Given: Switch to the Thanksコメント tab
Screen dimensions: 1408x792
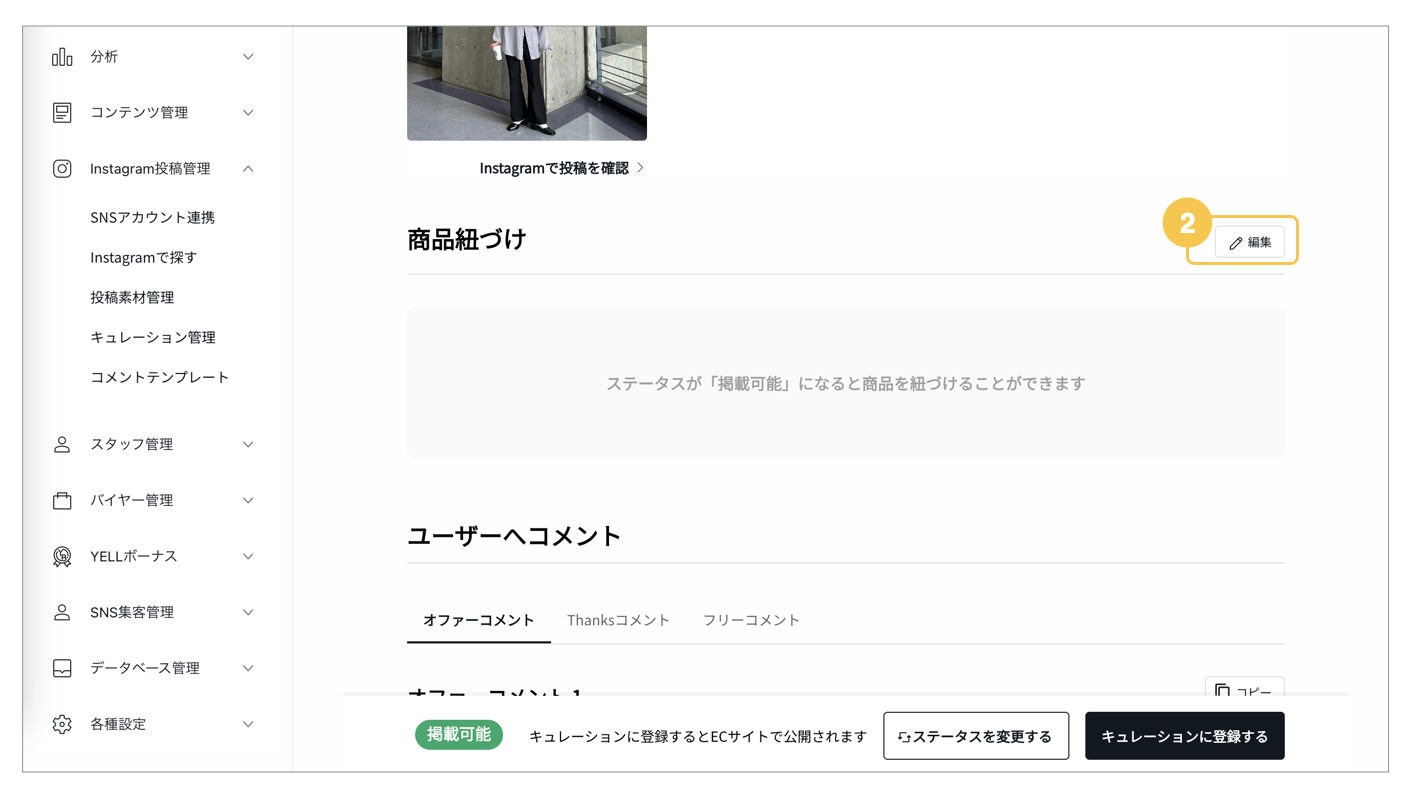Looking at the screenshot, I should point(618,620).
